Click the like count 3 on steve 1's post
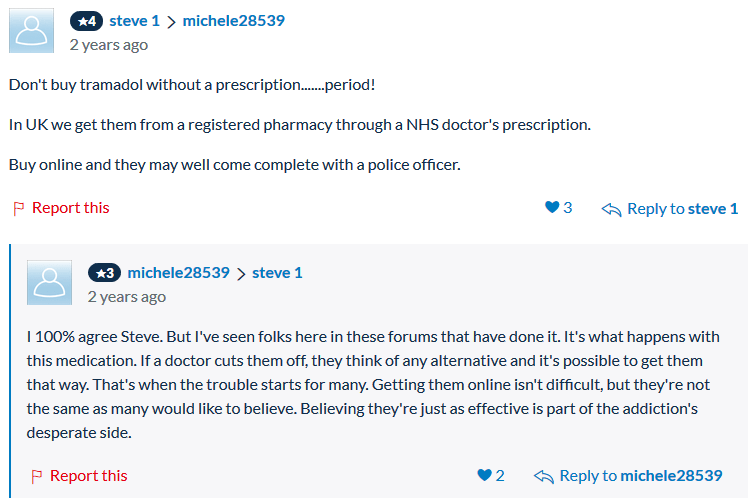 568,207
